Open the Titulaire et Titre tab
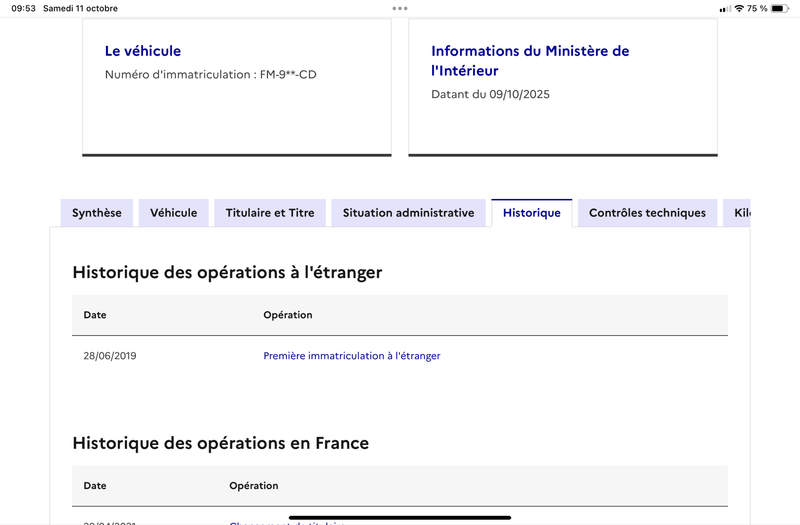 pos(270,213)
